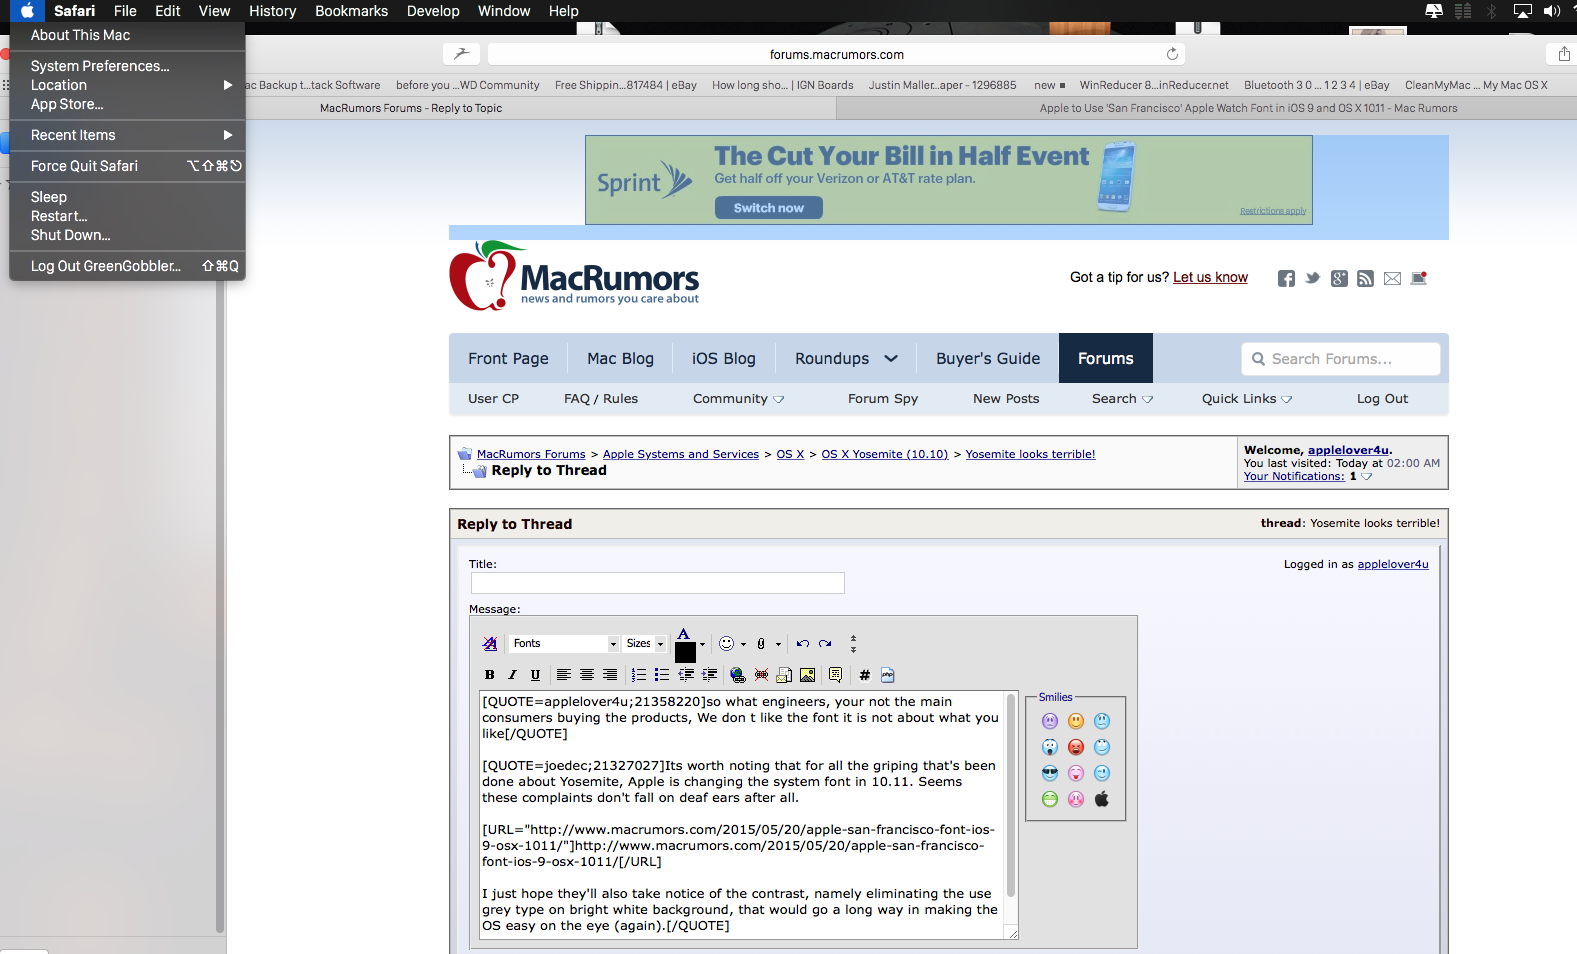Image resolution: width=1577 pixels, height=954 pixels.
Task: Open the smilies dropdown arrow
Action: pyautogui.click(x=743, y=645)
